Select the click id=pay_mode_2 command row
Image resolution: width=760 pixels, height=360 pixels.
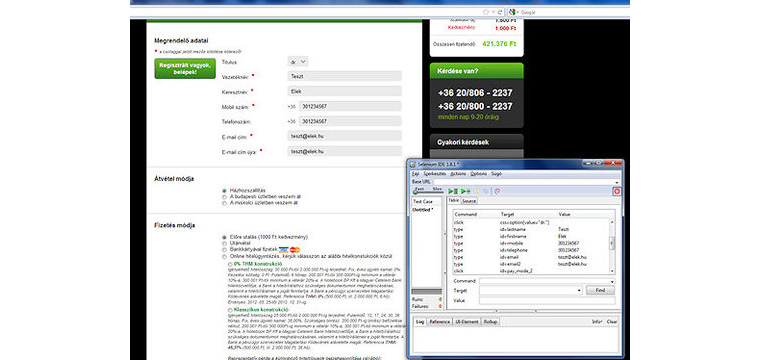531,271
